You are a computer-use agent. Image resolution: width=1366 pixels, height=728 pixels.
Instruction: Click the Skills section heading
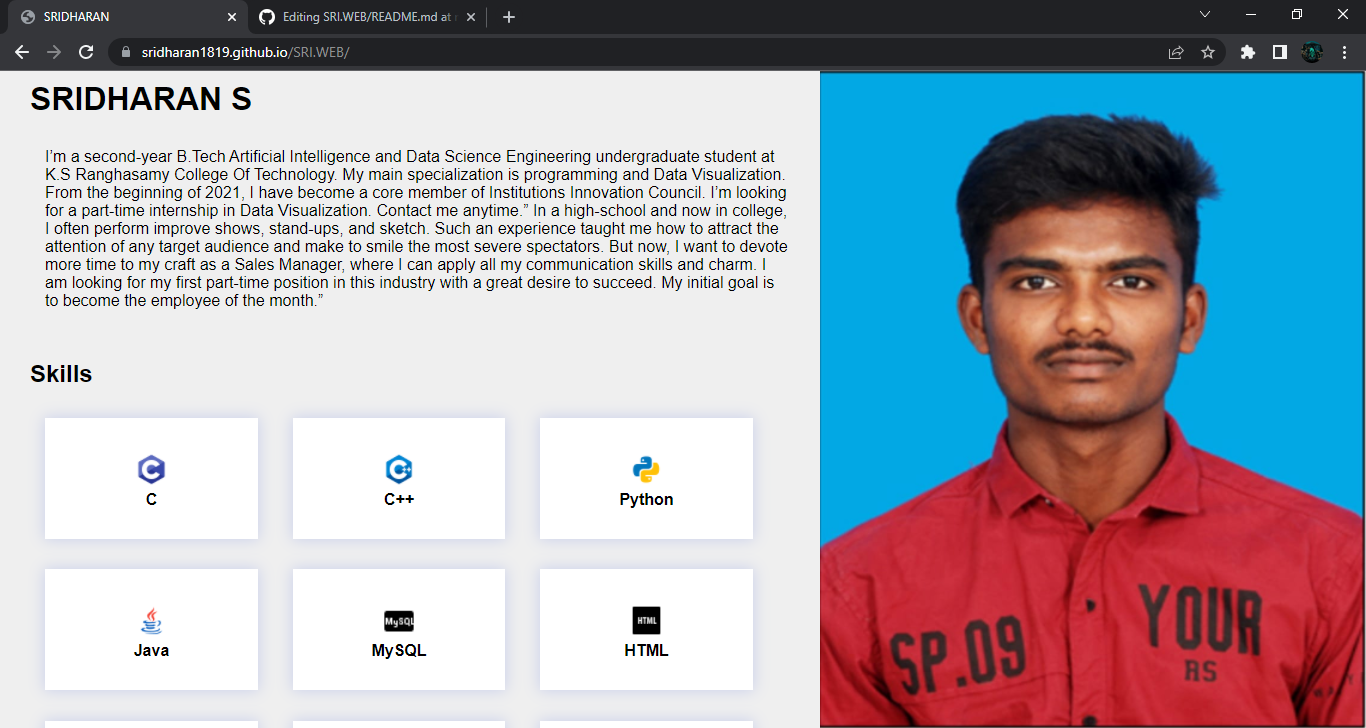pyautogui.click(x=61, y=374)
